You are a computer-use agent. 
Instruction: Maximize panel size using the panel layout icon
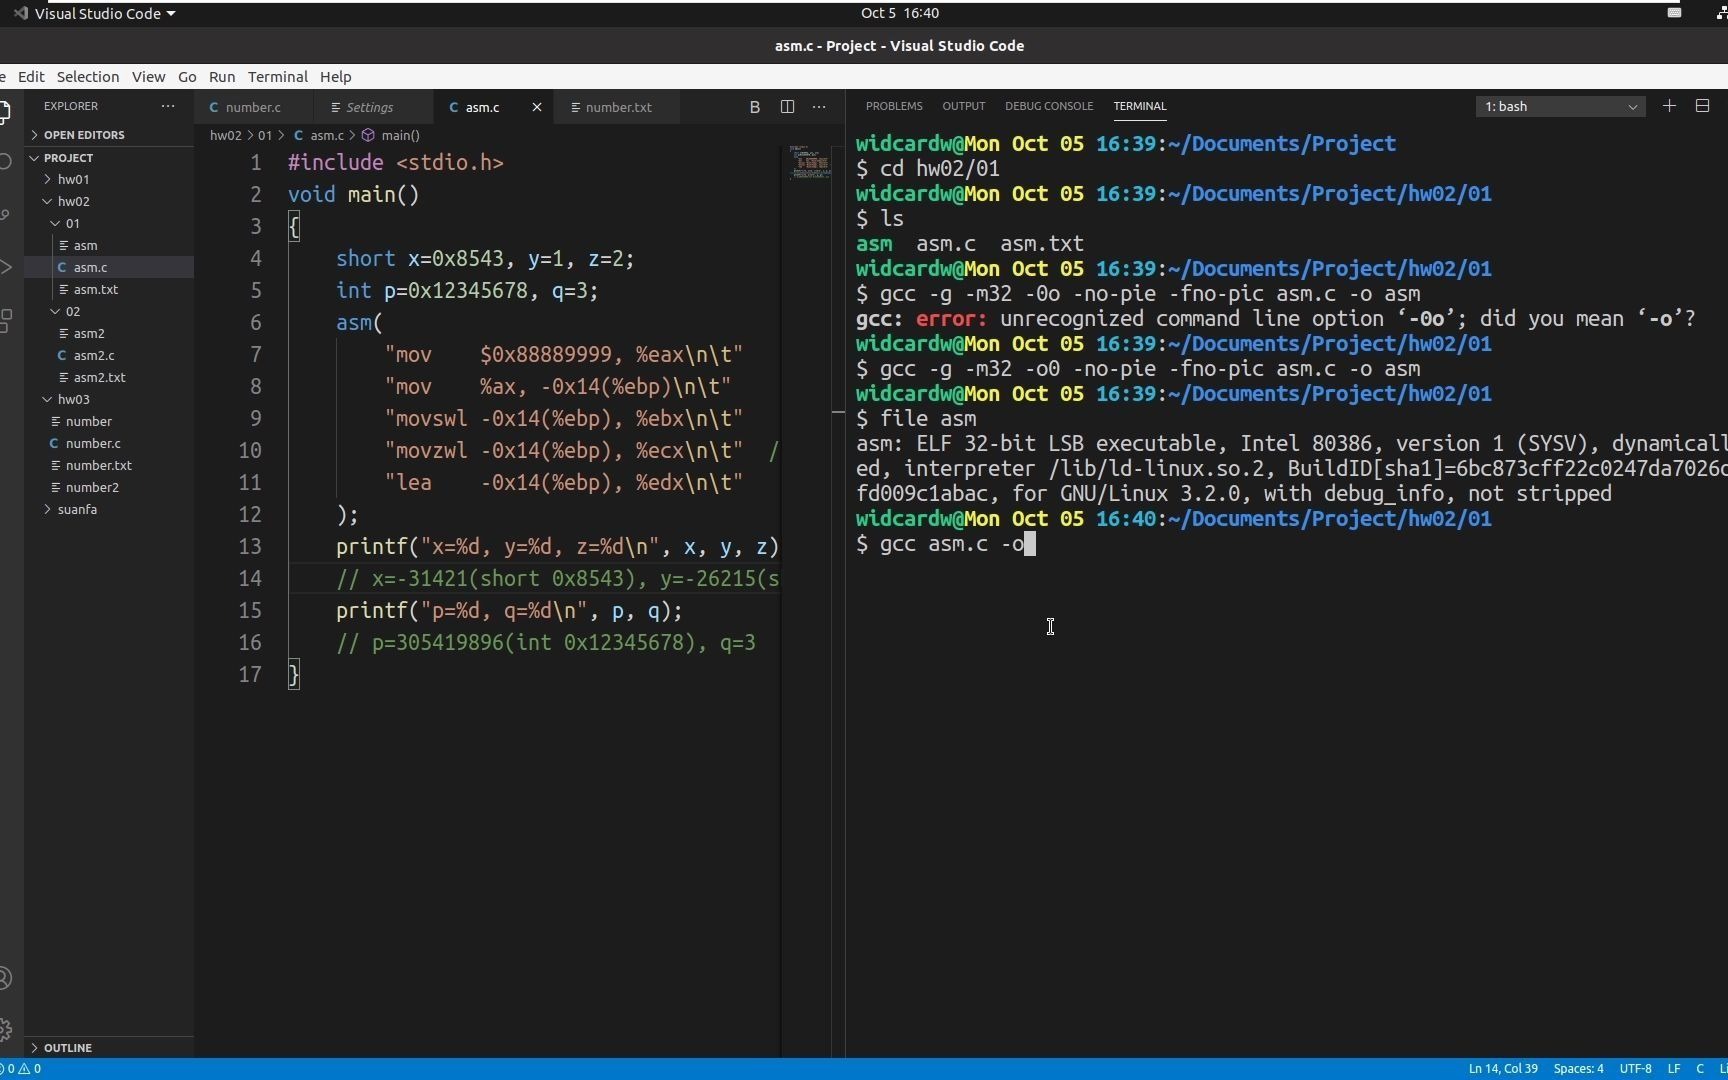[x=1705, y=107]
